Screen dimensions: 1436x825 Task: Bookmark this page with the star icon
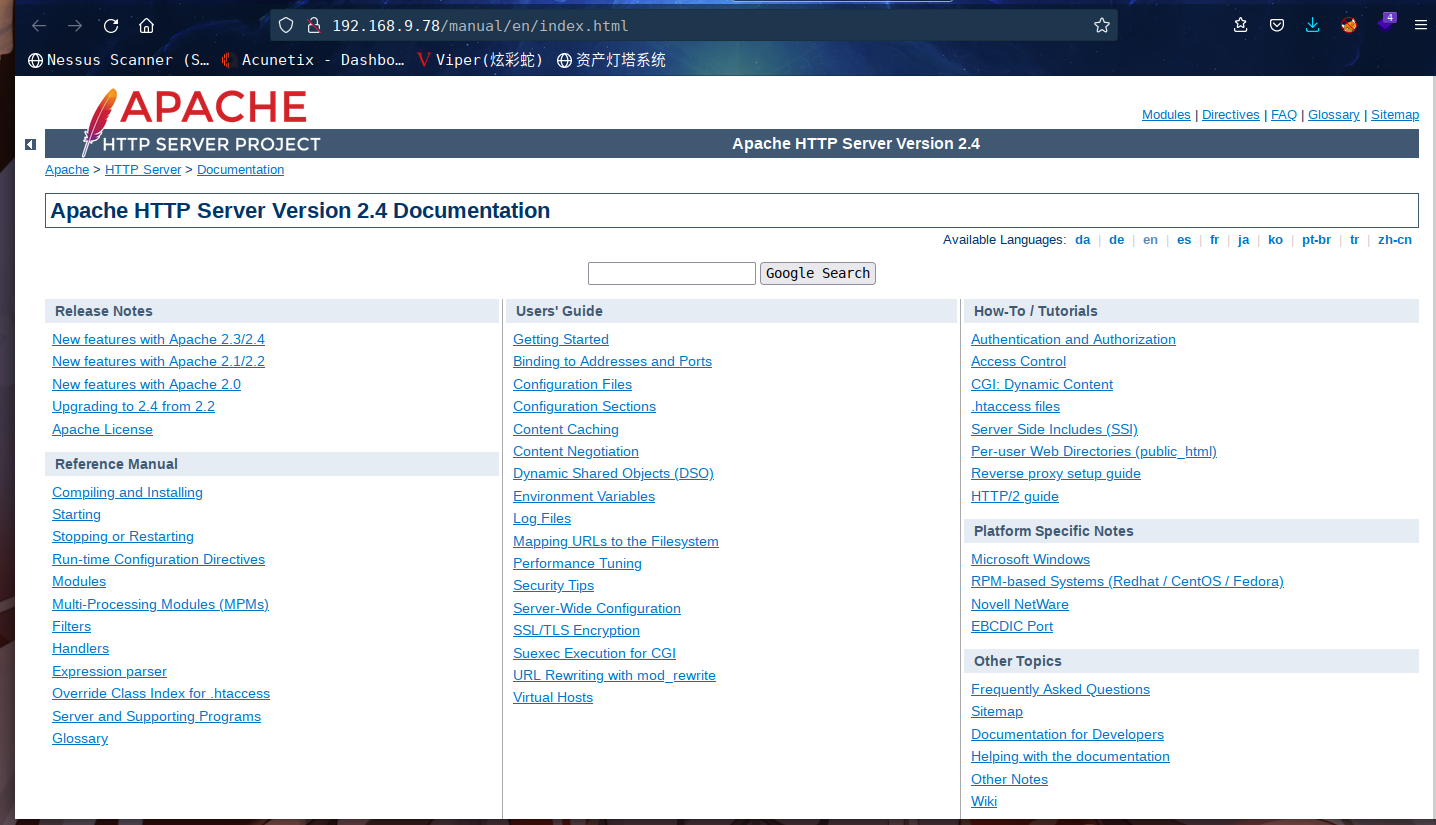[x=1102, y=25]
